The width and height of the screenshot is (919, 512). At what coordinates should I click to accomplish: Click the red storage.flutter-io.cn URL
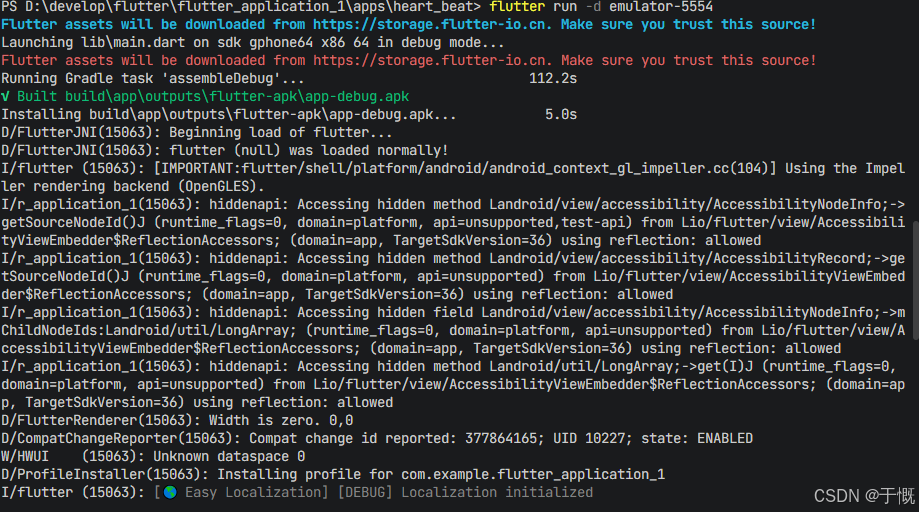point(432,60)
